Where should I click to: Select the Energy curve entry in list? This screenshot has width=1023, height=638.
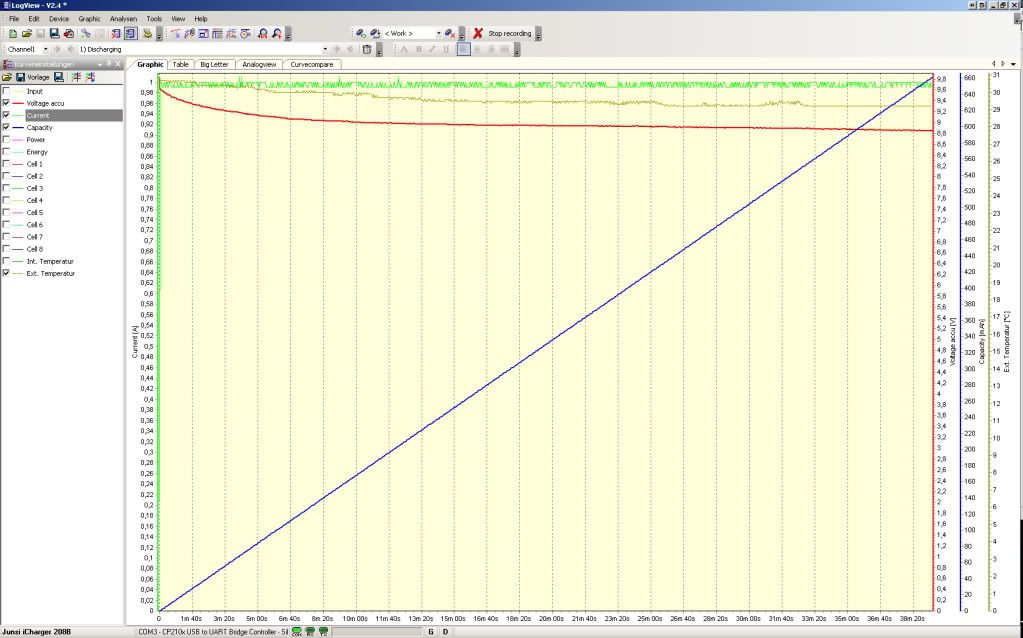pos(36,152)
